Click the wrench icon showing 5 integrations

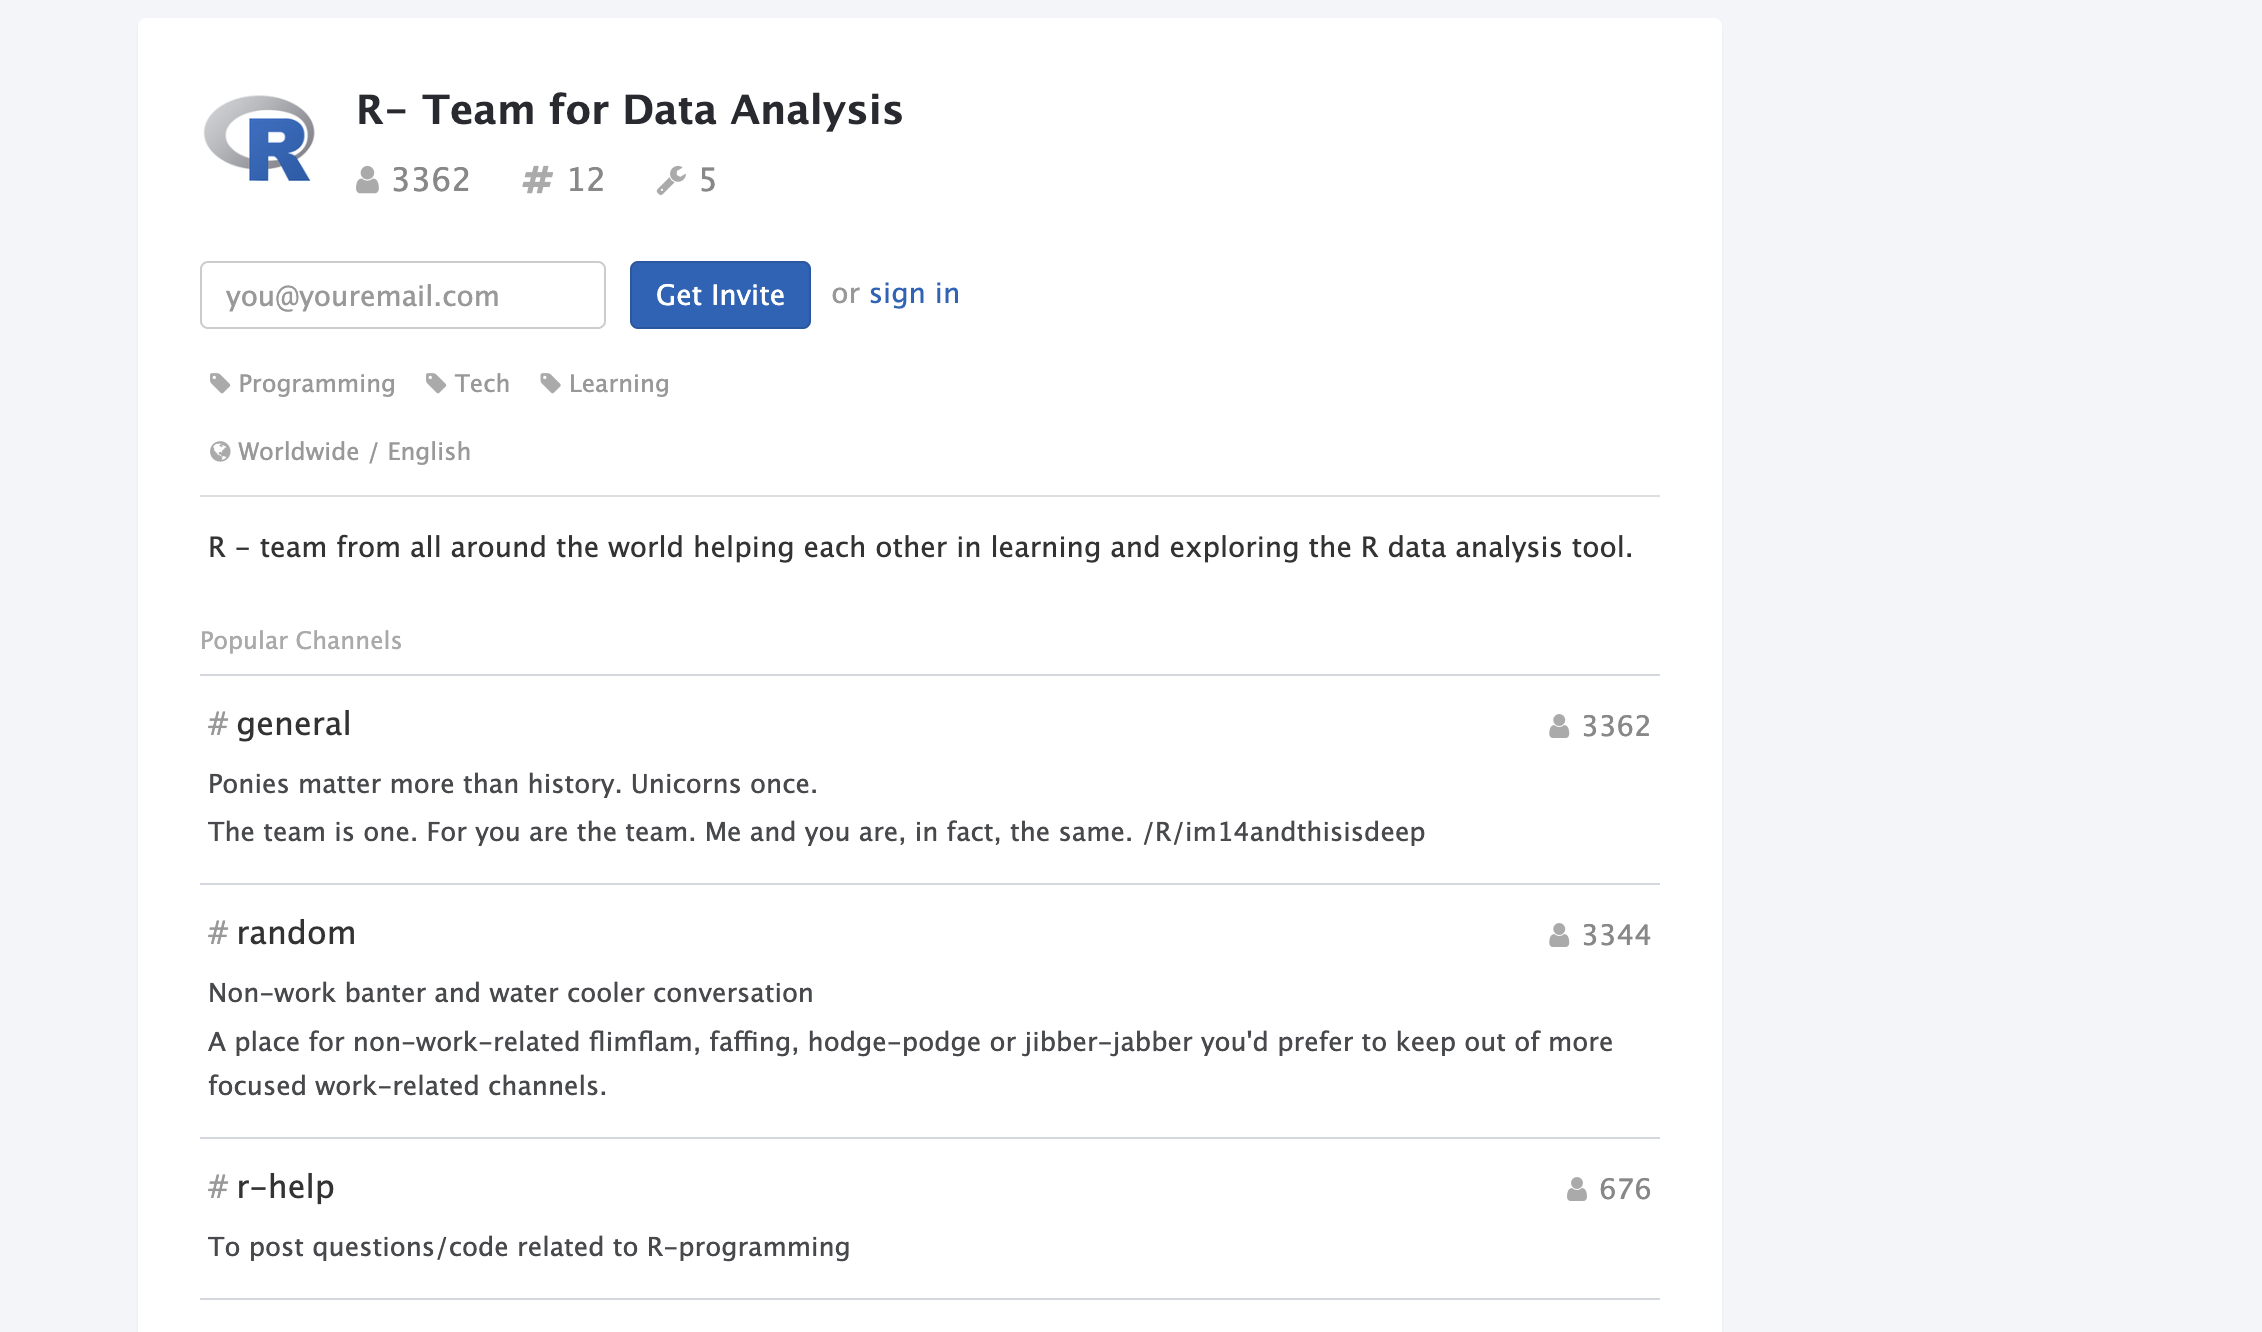[670, 180]
